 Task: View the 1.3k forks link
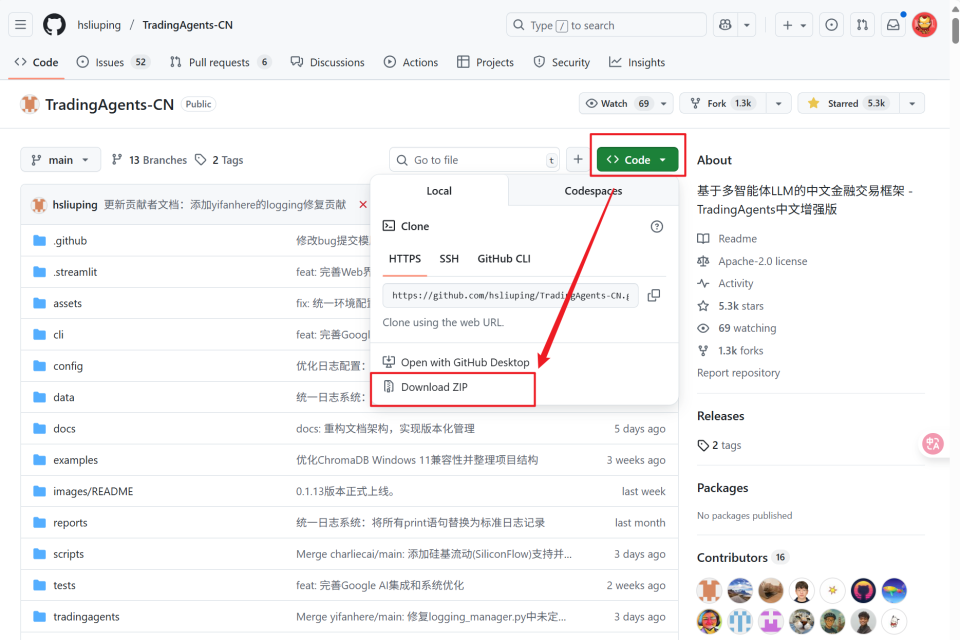coord(731,351)
